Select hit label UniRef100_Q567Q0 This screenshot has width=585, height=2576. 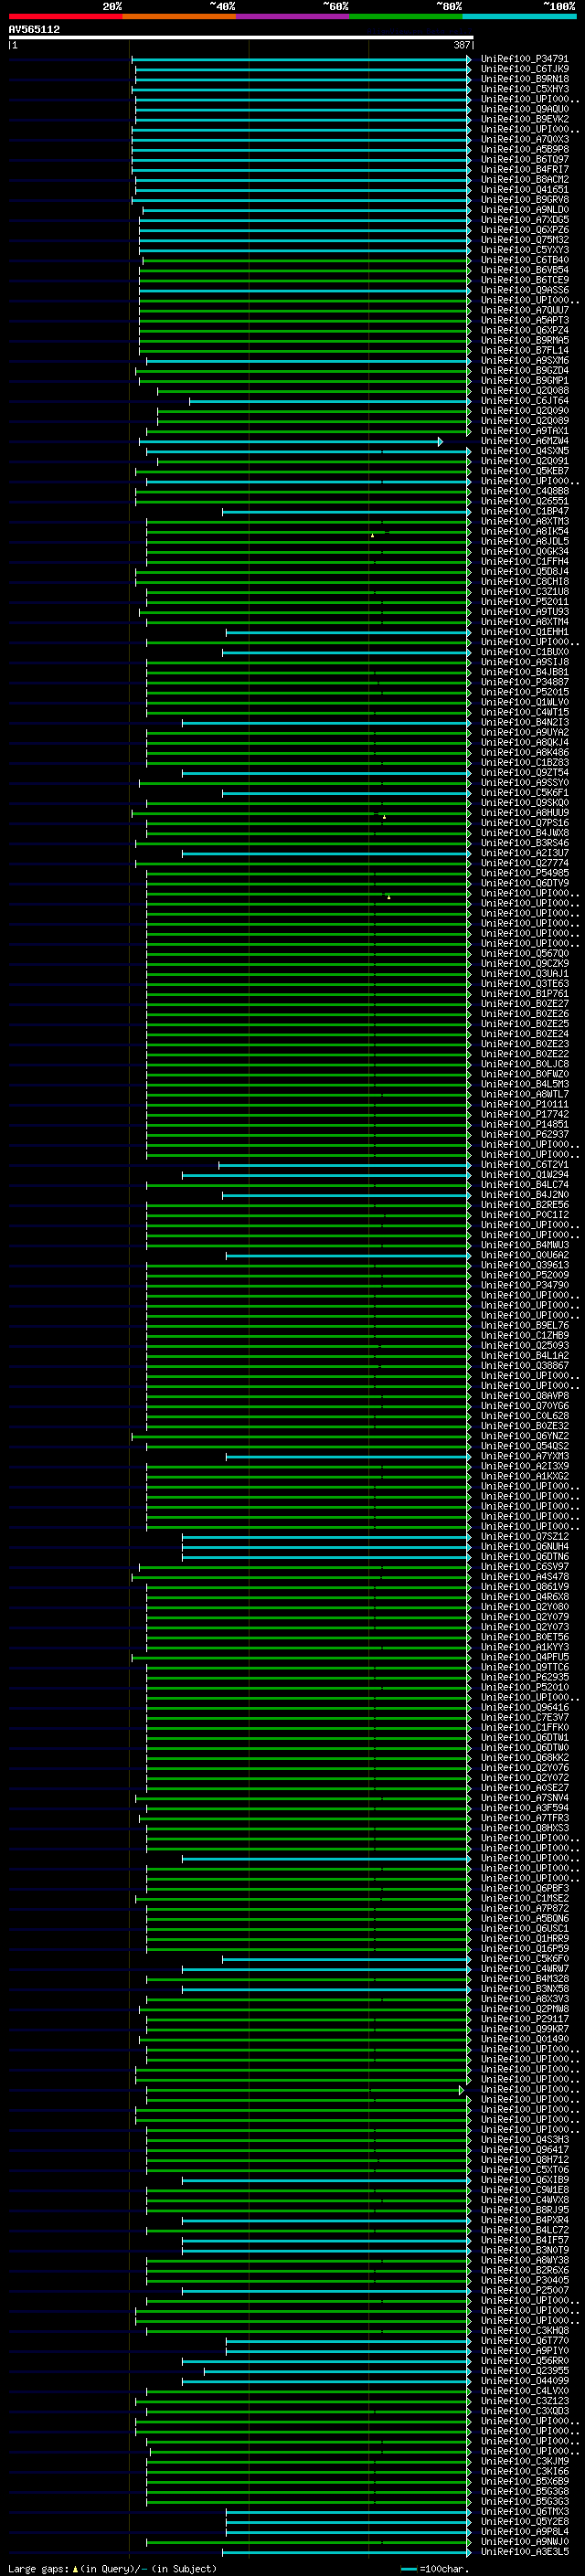(525, 953)
